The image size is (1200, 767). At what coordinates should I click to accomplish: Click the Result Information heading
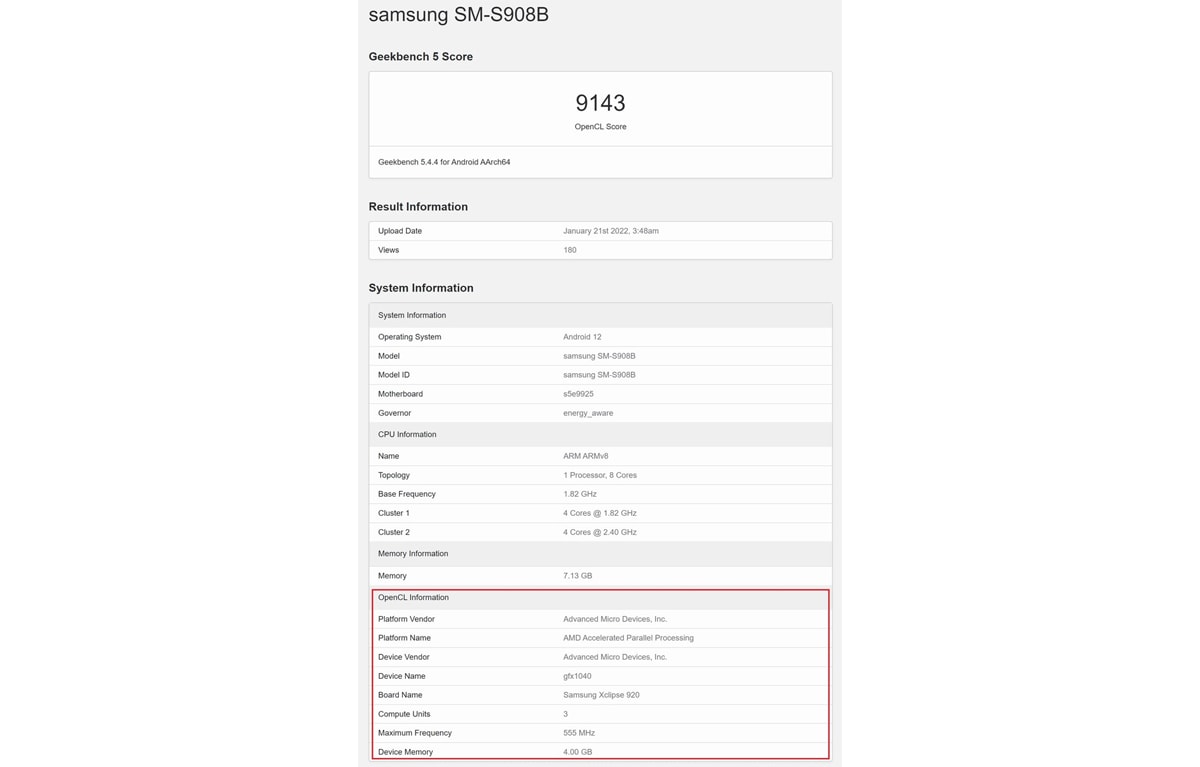point(418,207)
